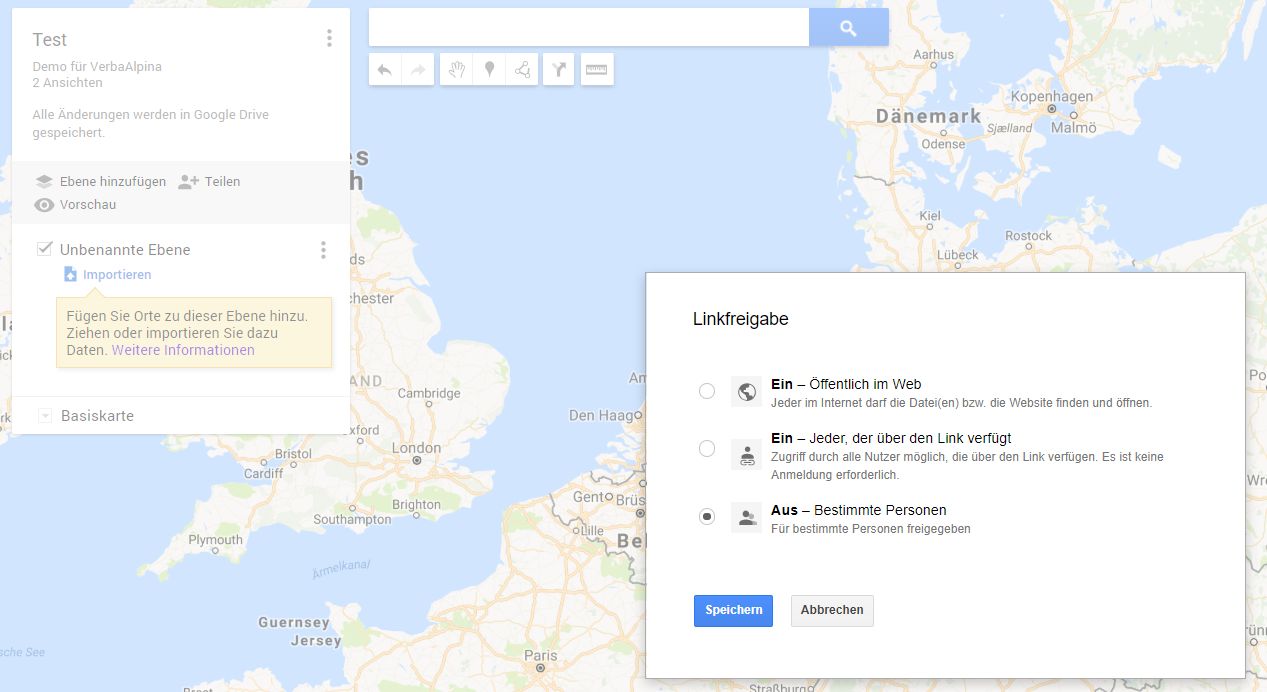This screenshot has width=1267, height=692.
Task: Open the add directions tool
Action: (x=559, y=69)
